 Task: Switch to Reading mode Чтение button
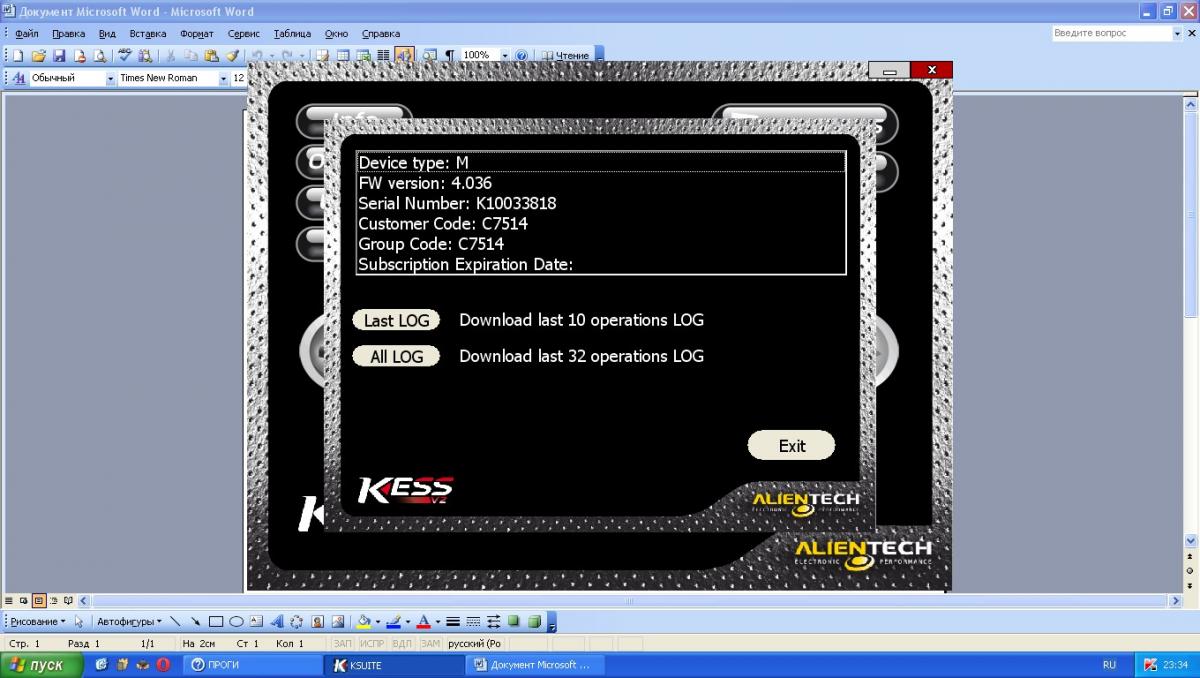566,55
